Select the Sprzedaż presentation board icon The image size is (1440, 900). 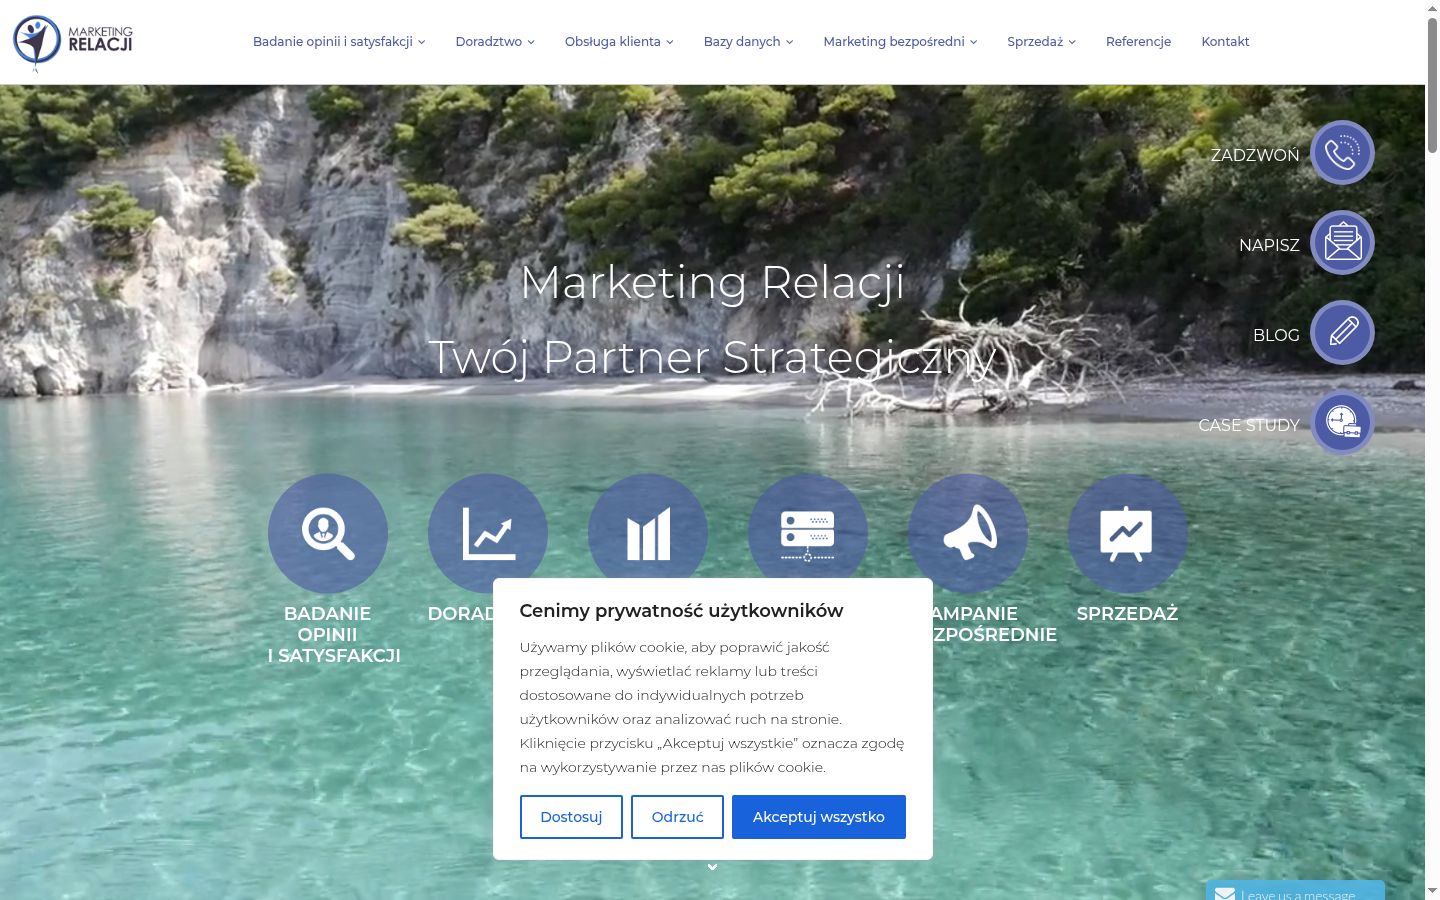click(x=1128, y=534)
